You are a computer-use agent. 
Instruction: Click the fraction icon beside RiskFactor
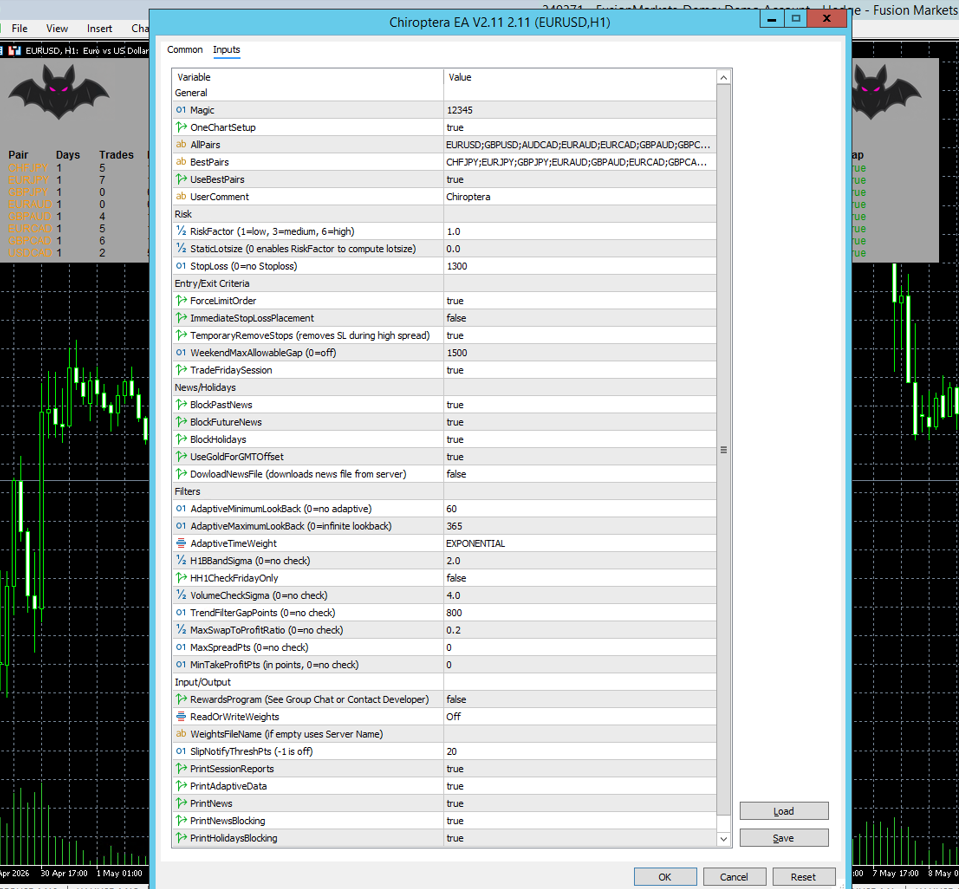[x=180, y=231]
